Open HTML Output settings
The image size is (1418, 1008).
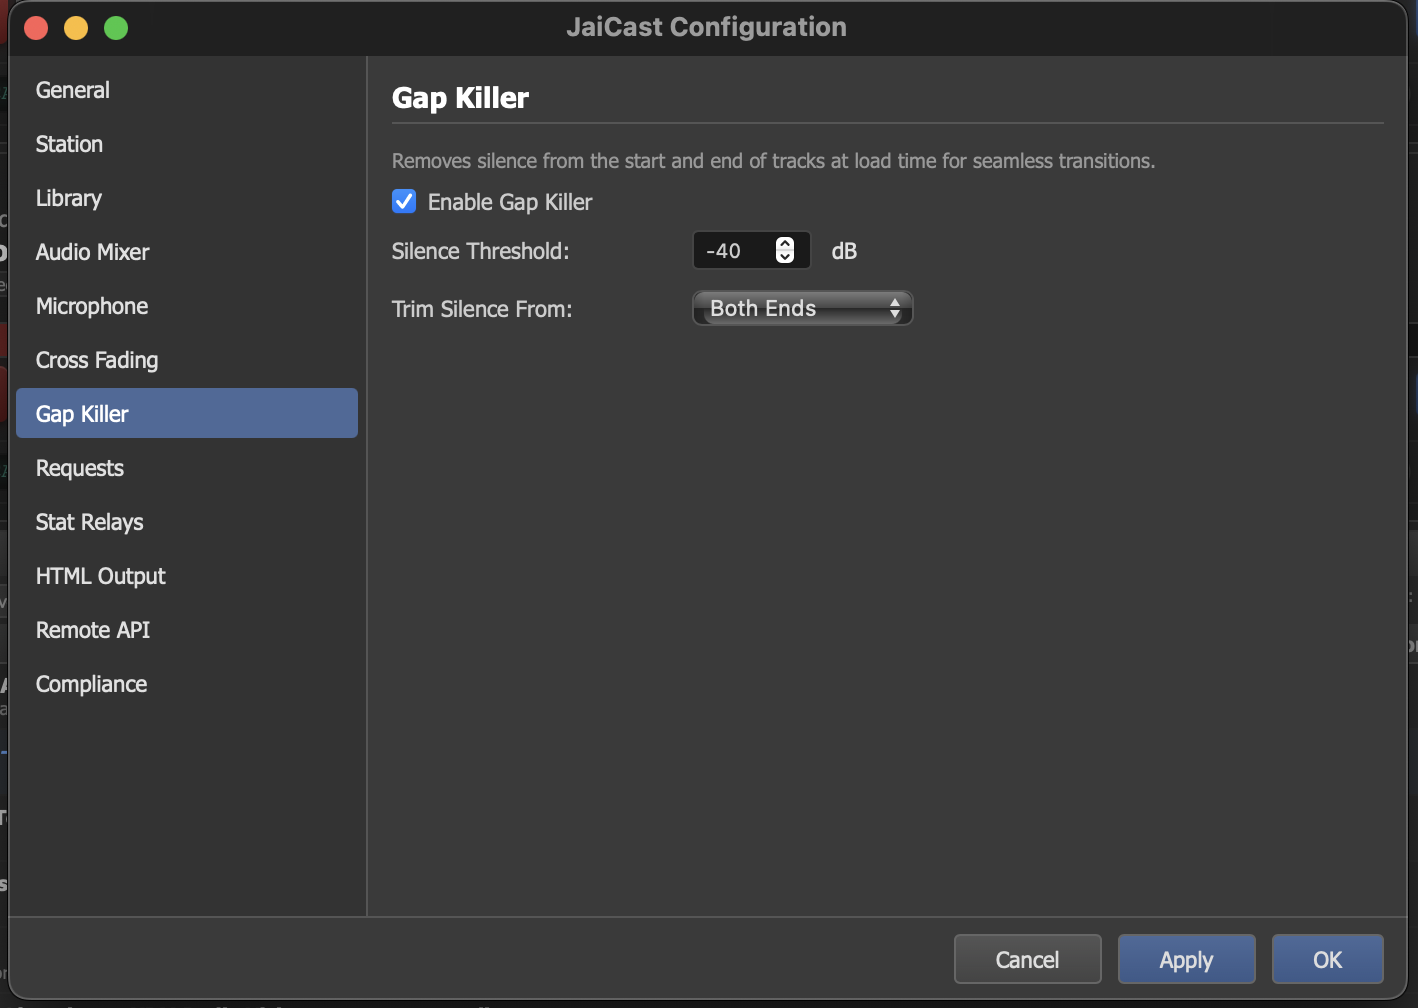click(187, 576)
